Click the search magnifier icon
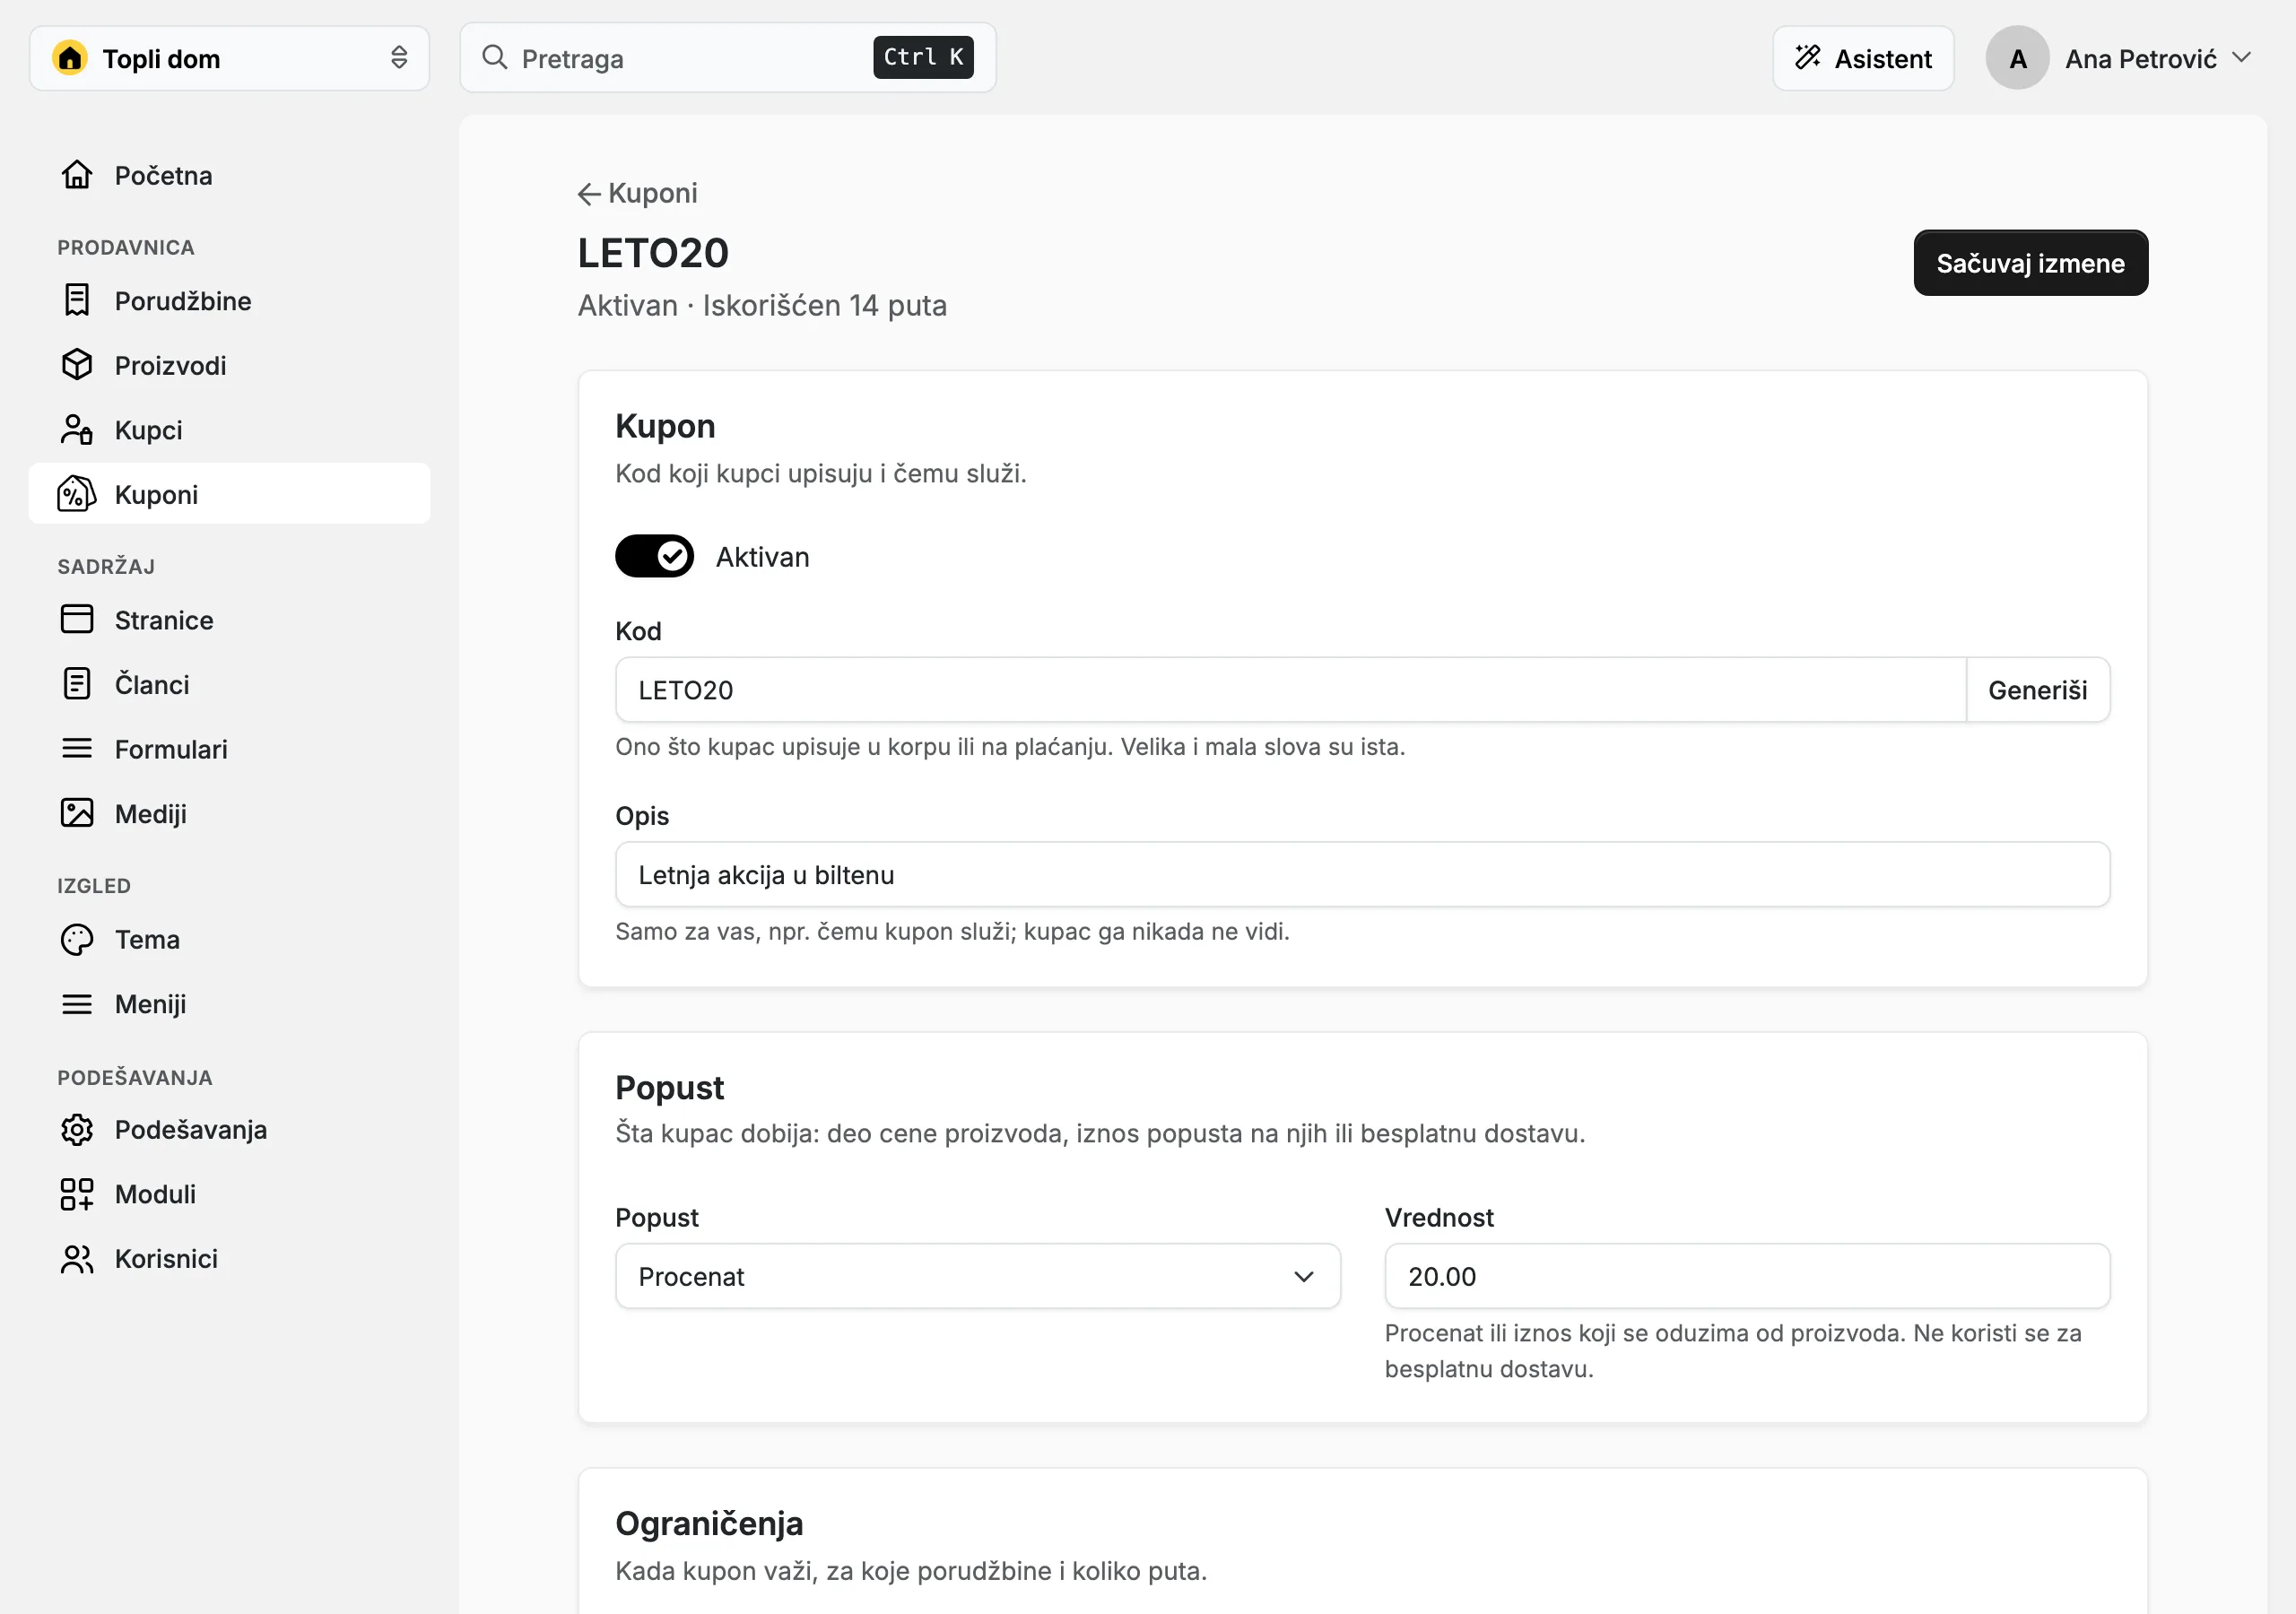The width and height of the screenshot is (2296, 1614). (x=495, y=58)
